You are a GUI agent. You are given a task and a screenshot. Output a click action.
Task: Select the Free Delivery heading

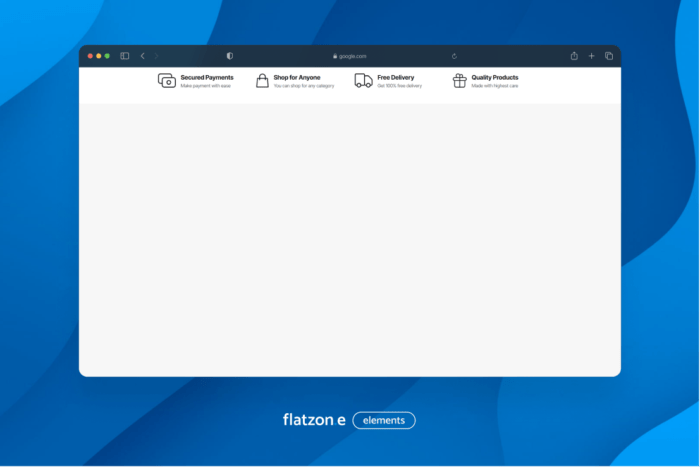tap(395, 77)
